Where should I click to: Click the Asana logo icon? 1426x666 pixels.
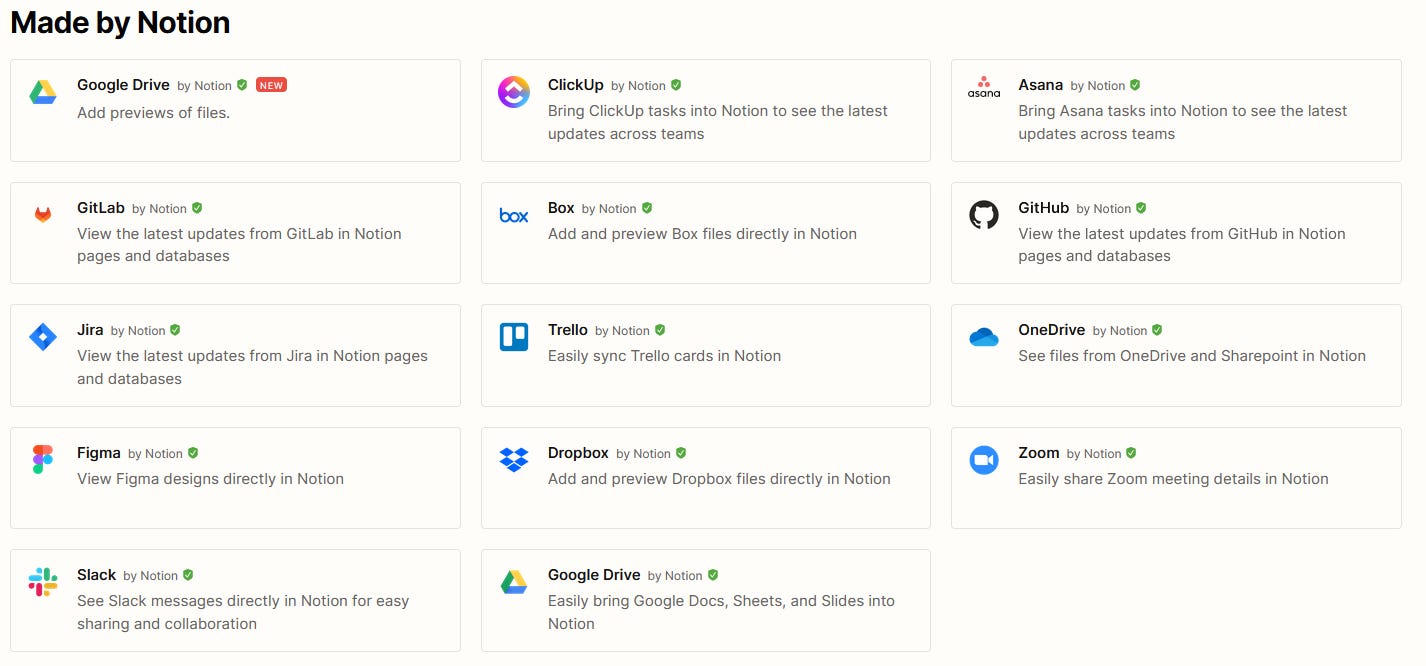(984, 88)
